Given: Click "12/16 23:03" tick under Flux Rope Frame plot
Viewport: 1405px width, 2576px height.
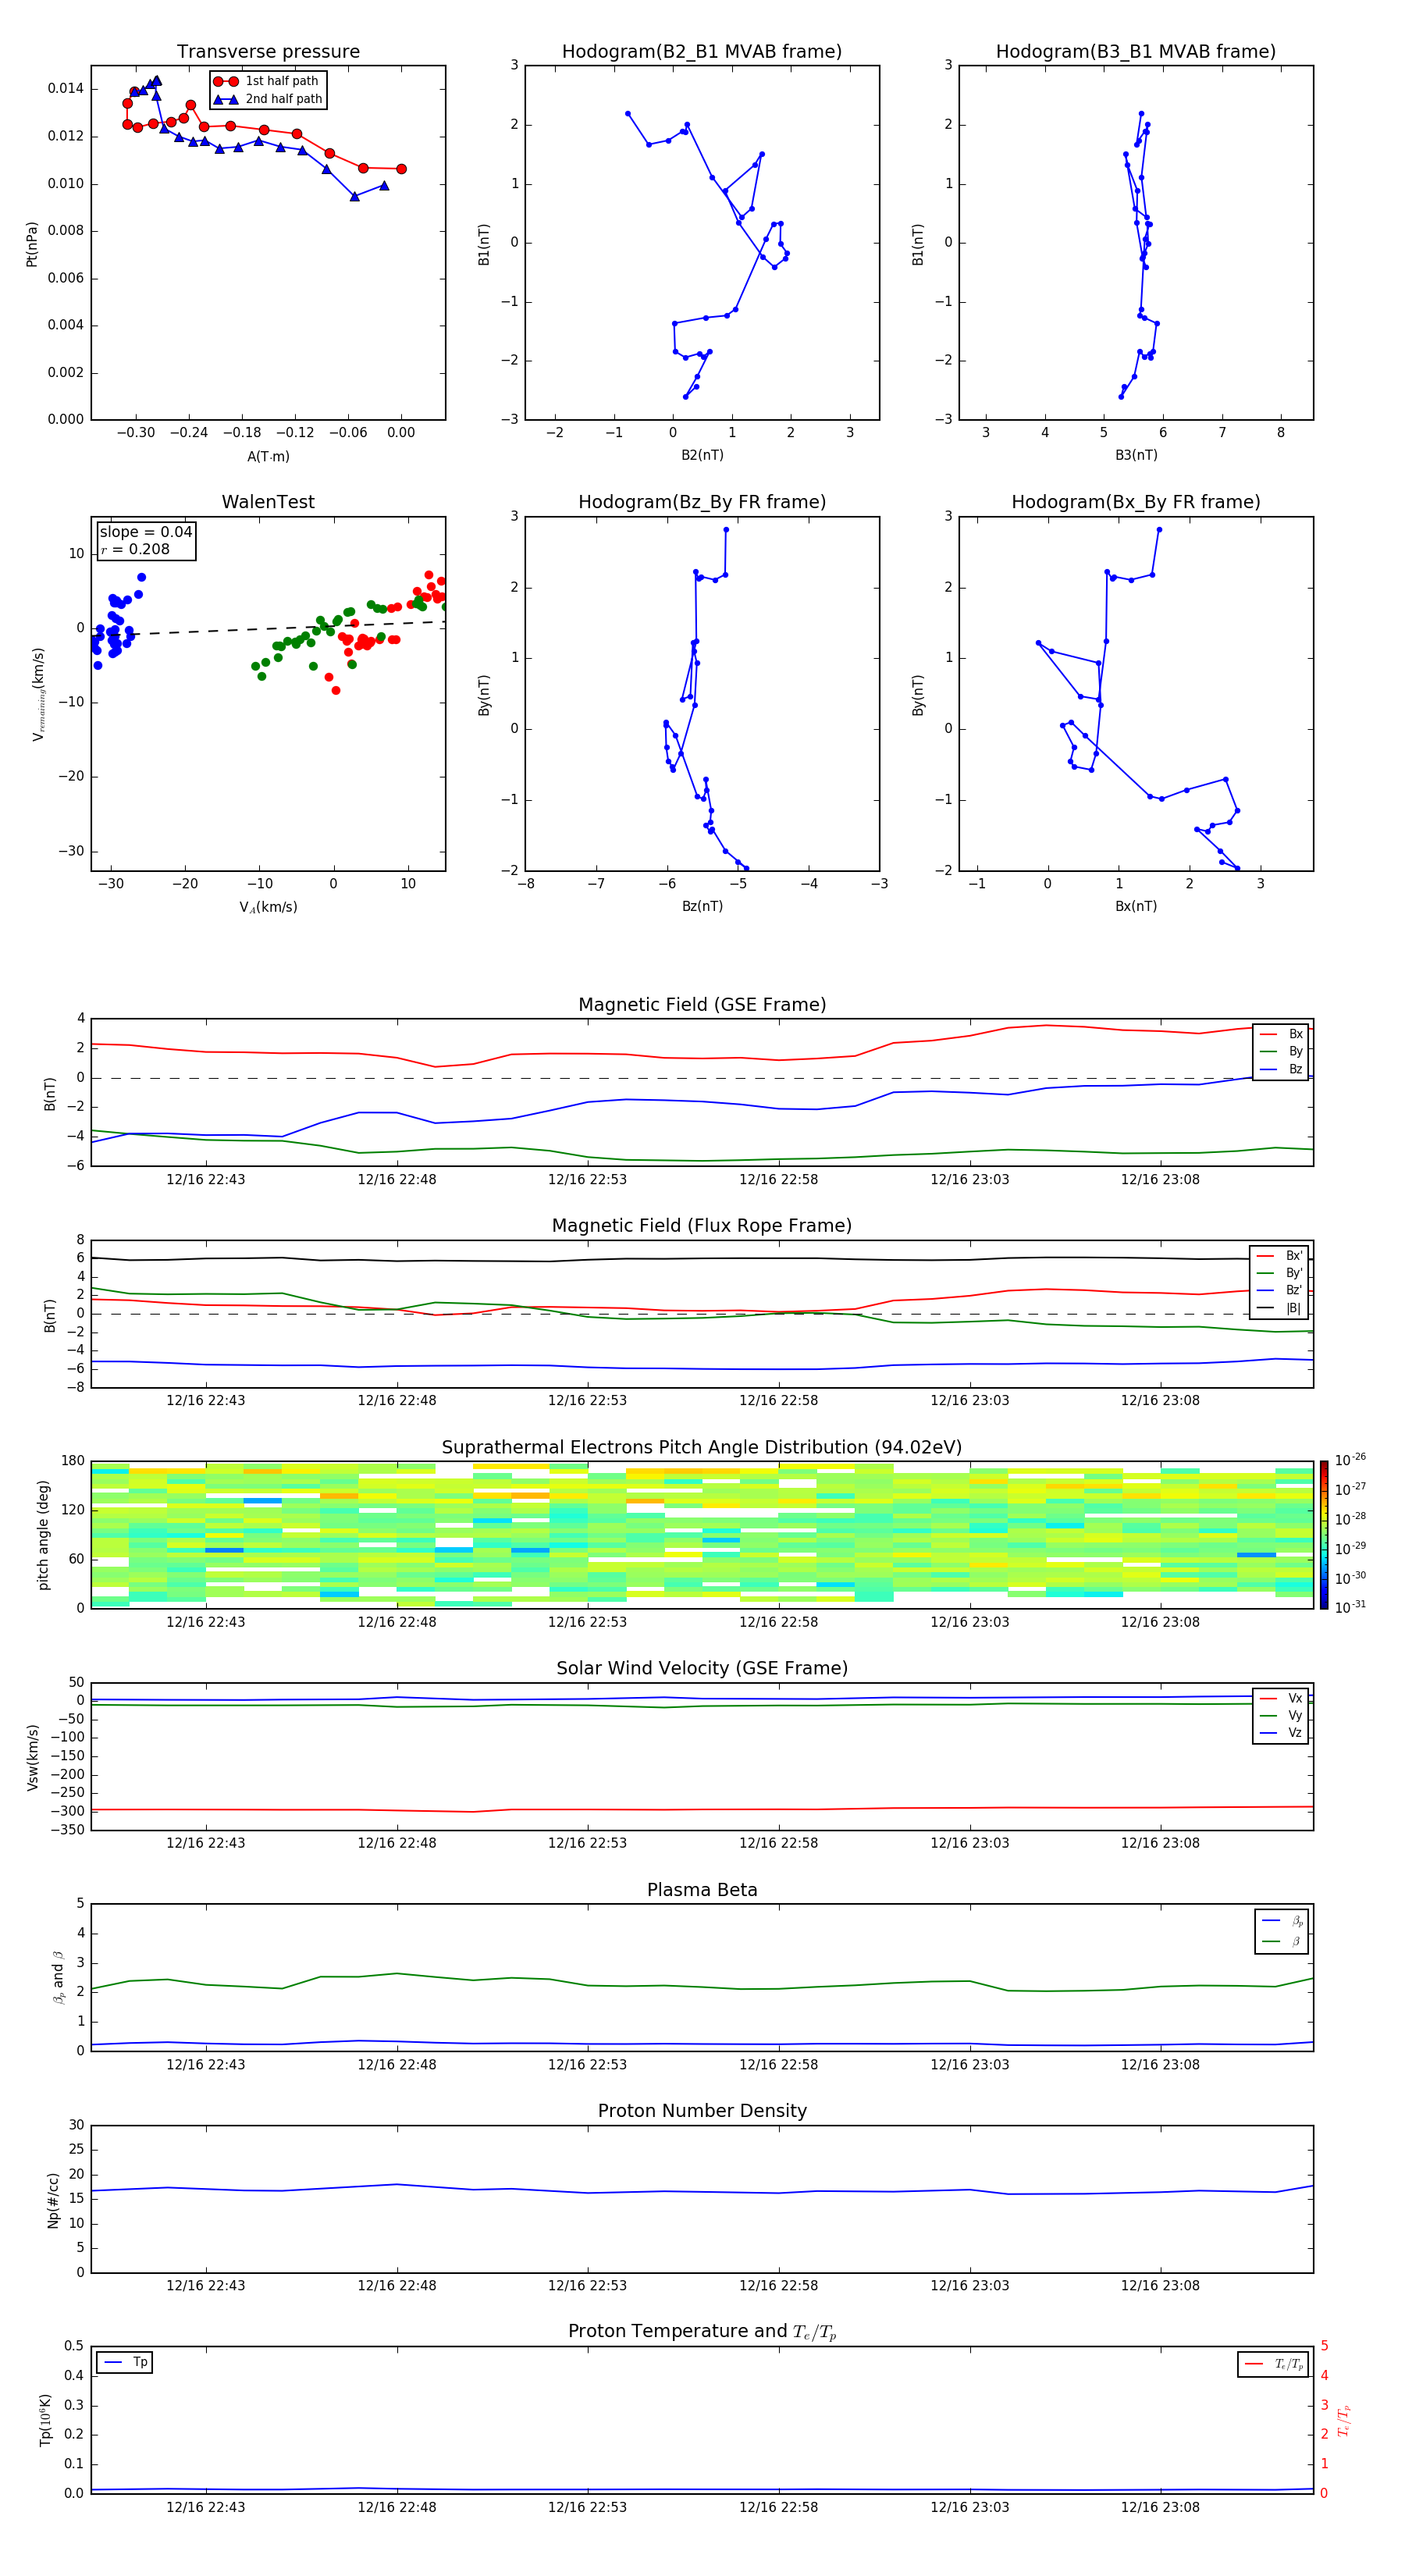Looking at the screenshot, I should click(969, 1401).
